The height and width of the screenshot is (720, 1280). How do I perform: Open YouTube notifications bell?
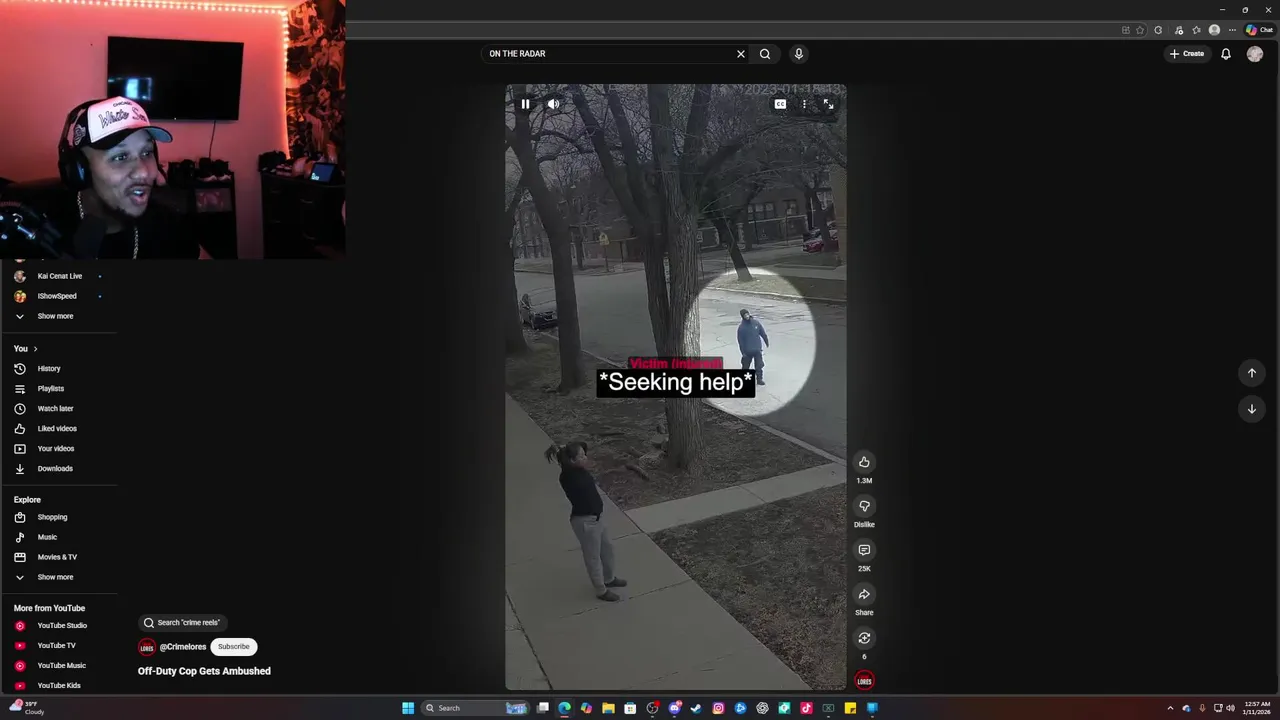pyautogui.click(x=1226, y=54)
